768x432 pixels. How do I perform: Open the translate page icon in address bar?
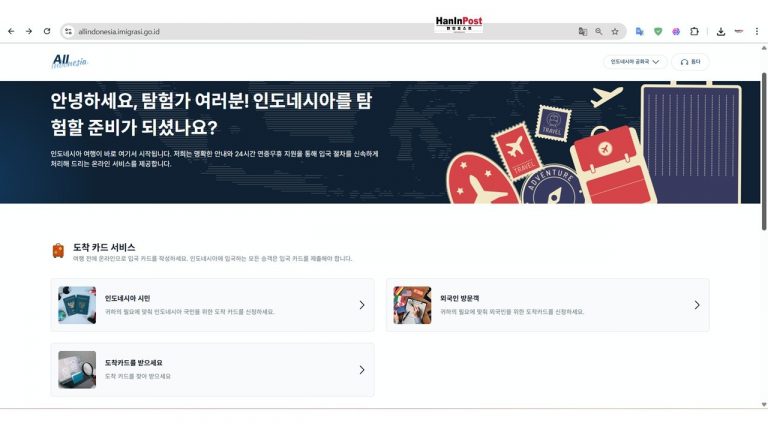click(582, 31)
